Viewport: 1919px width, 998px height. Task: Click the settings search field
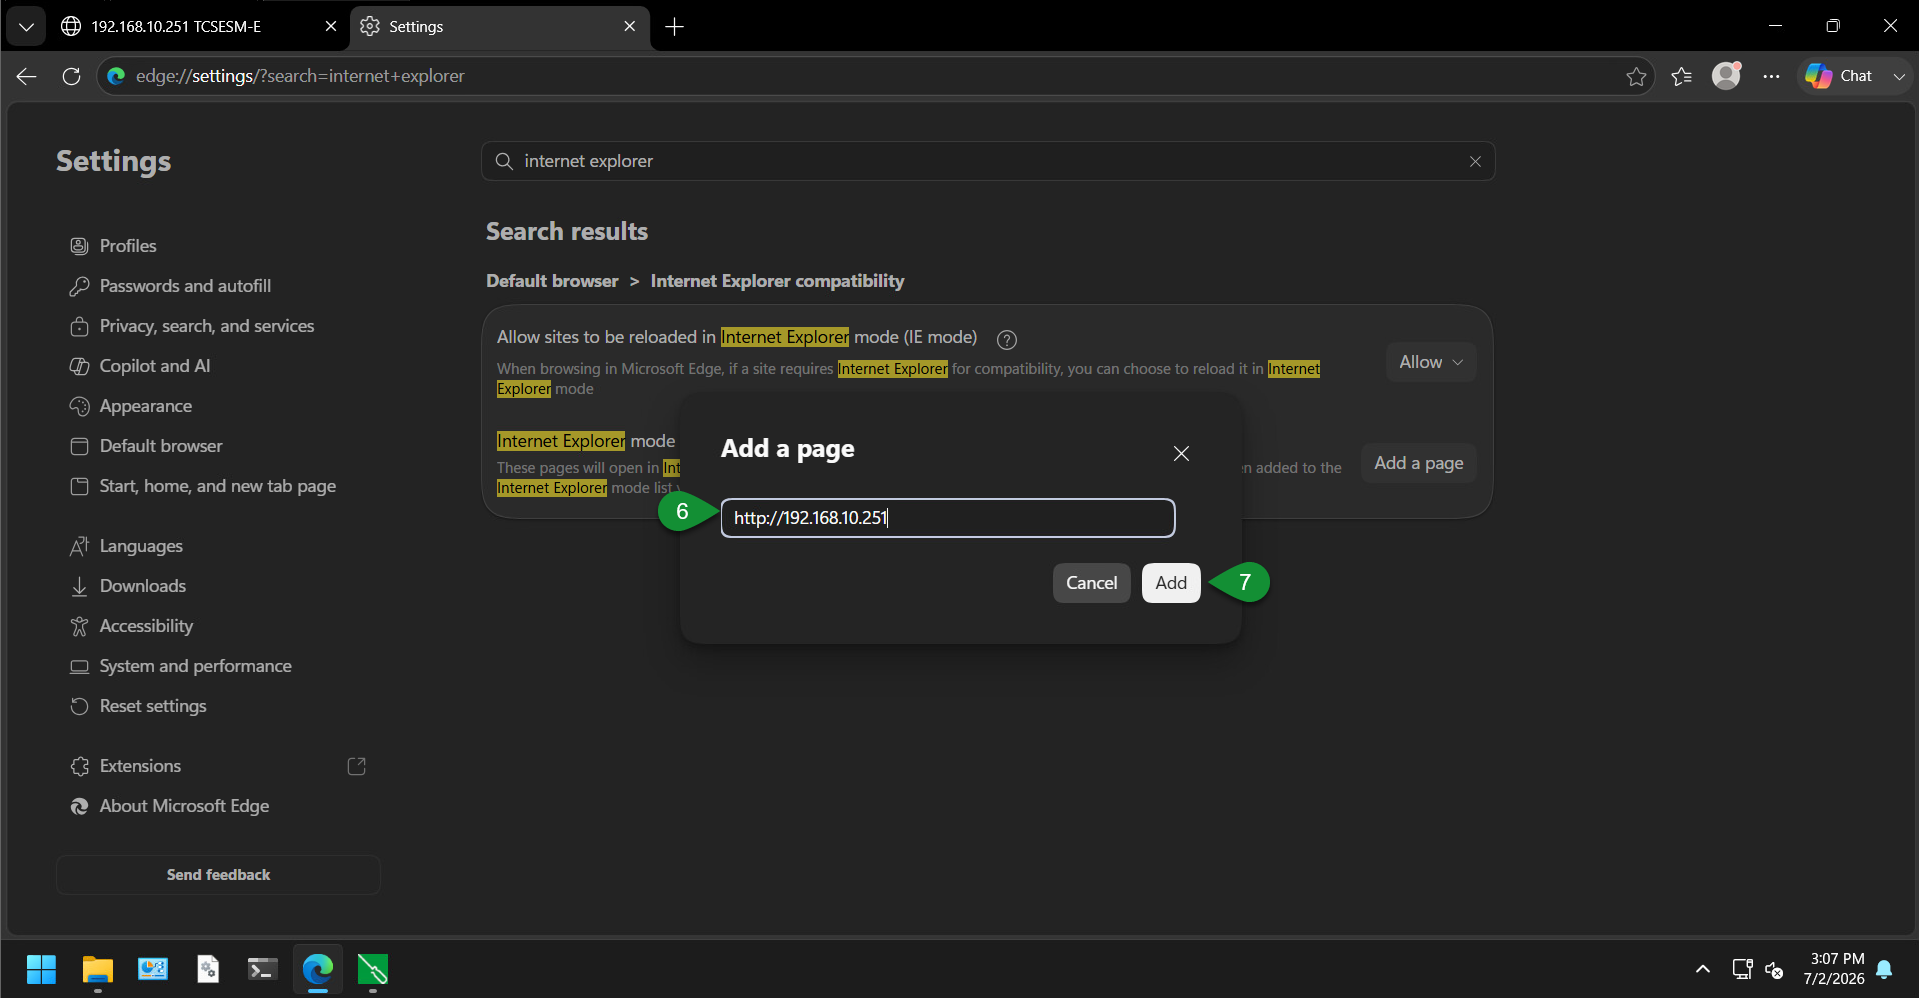pyautogui.click(x=988, y=161)
